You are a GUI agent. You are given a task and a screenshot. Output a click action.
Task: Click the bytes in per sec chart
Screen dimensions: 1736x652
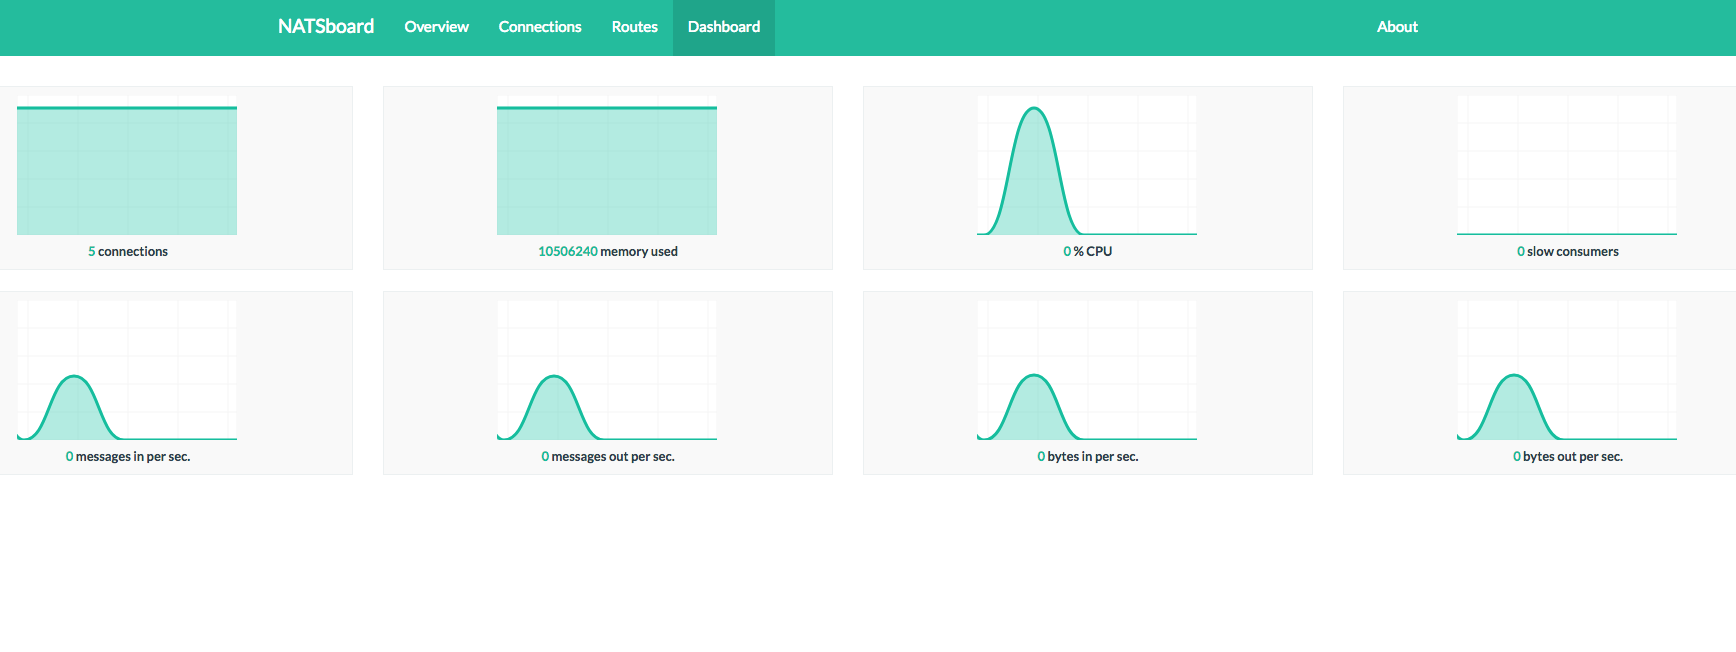pos(1087,371)
